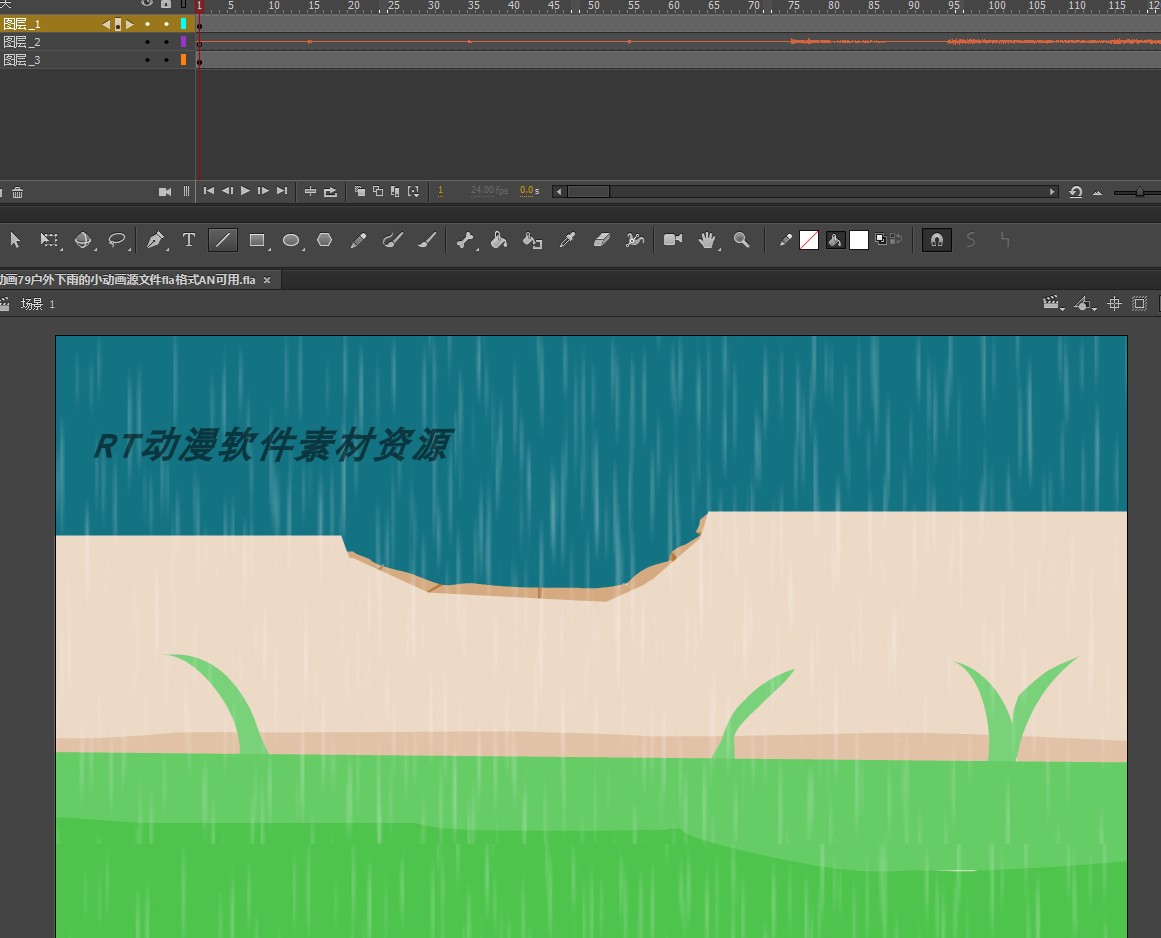
Task: Select the Eraser tool
Action: tap(601, 240)
